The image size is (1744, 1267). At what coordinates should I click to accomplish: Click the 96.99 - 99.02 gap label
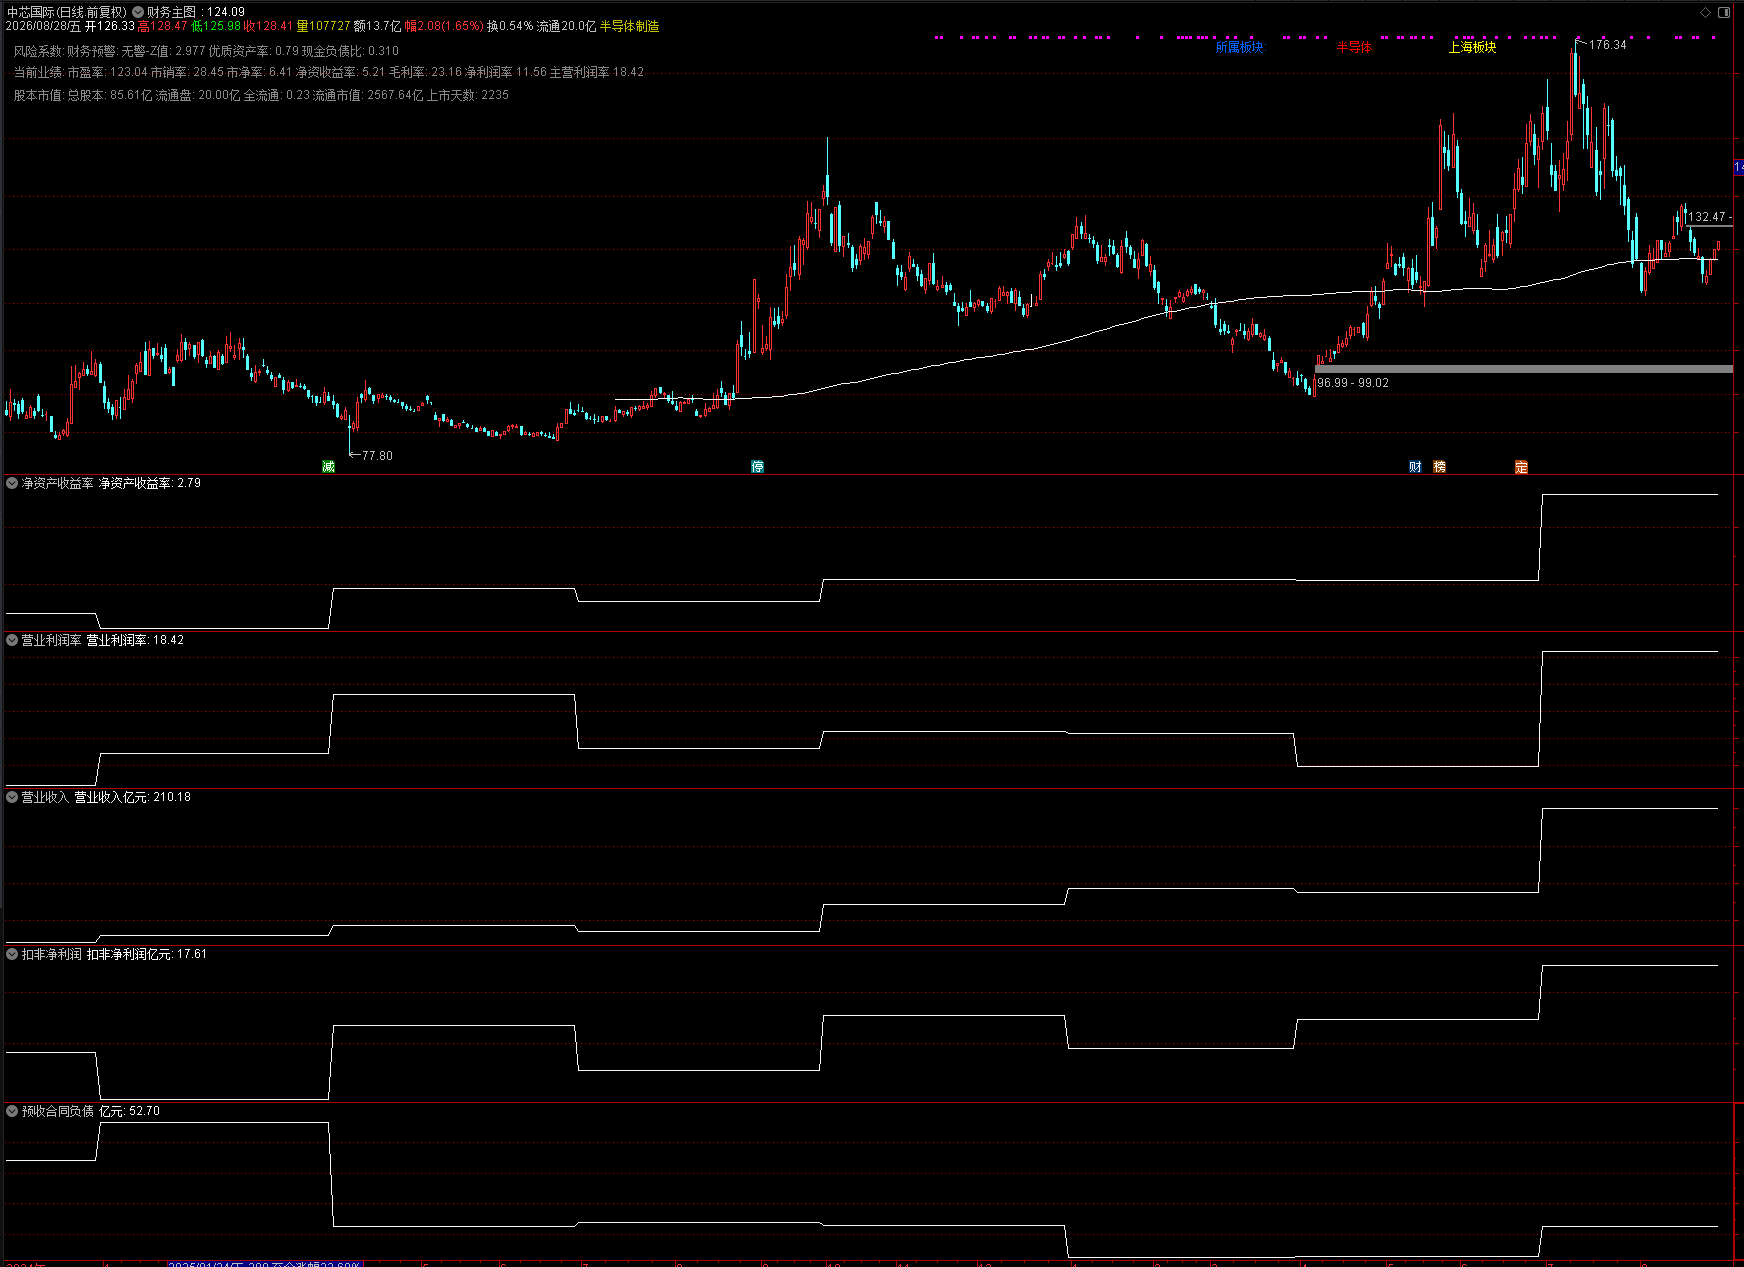click(1353, 383)
